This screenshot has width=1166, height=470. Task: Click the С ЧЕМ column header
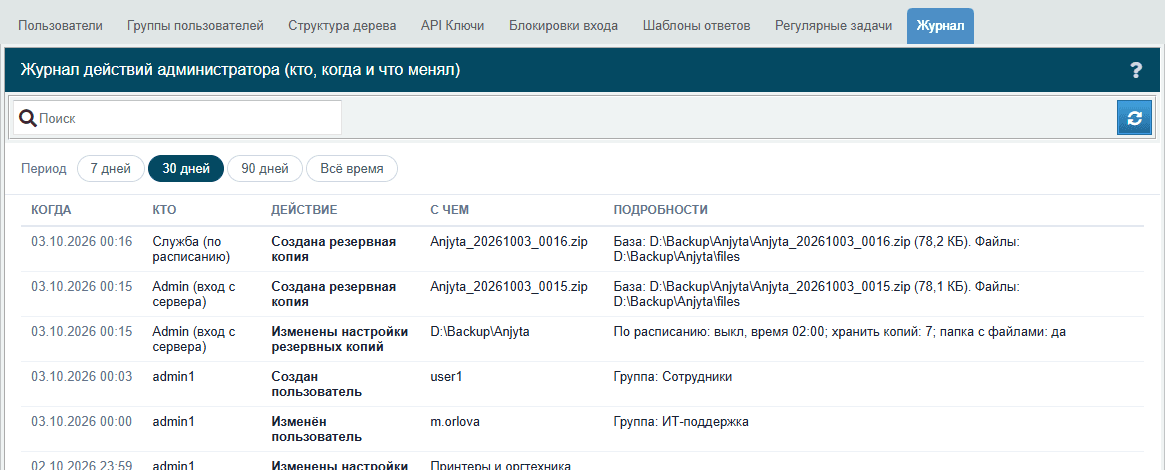click(x=450, y=210)
